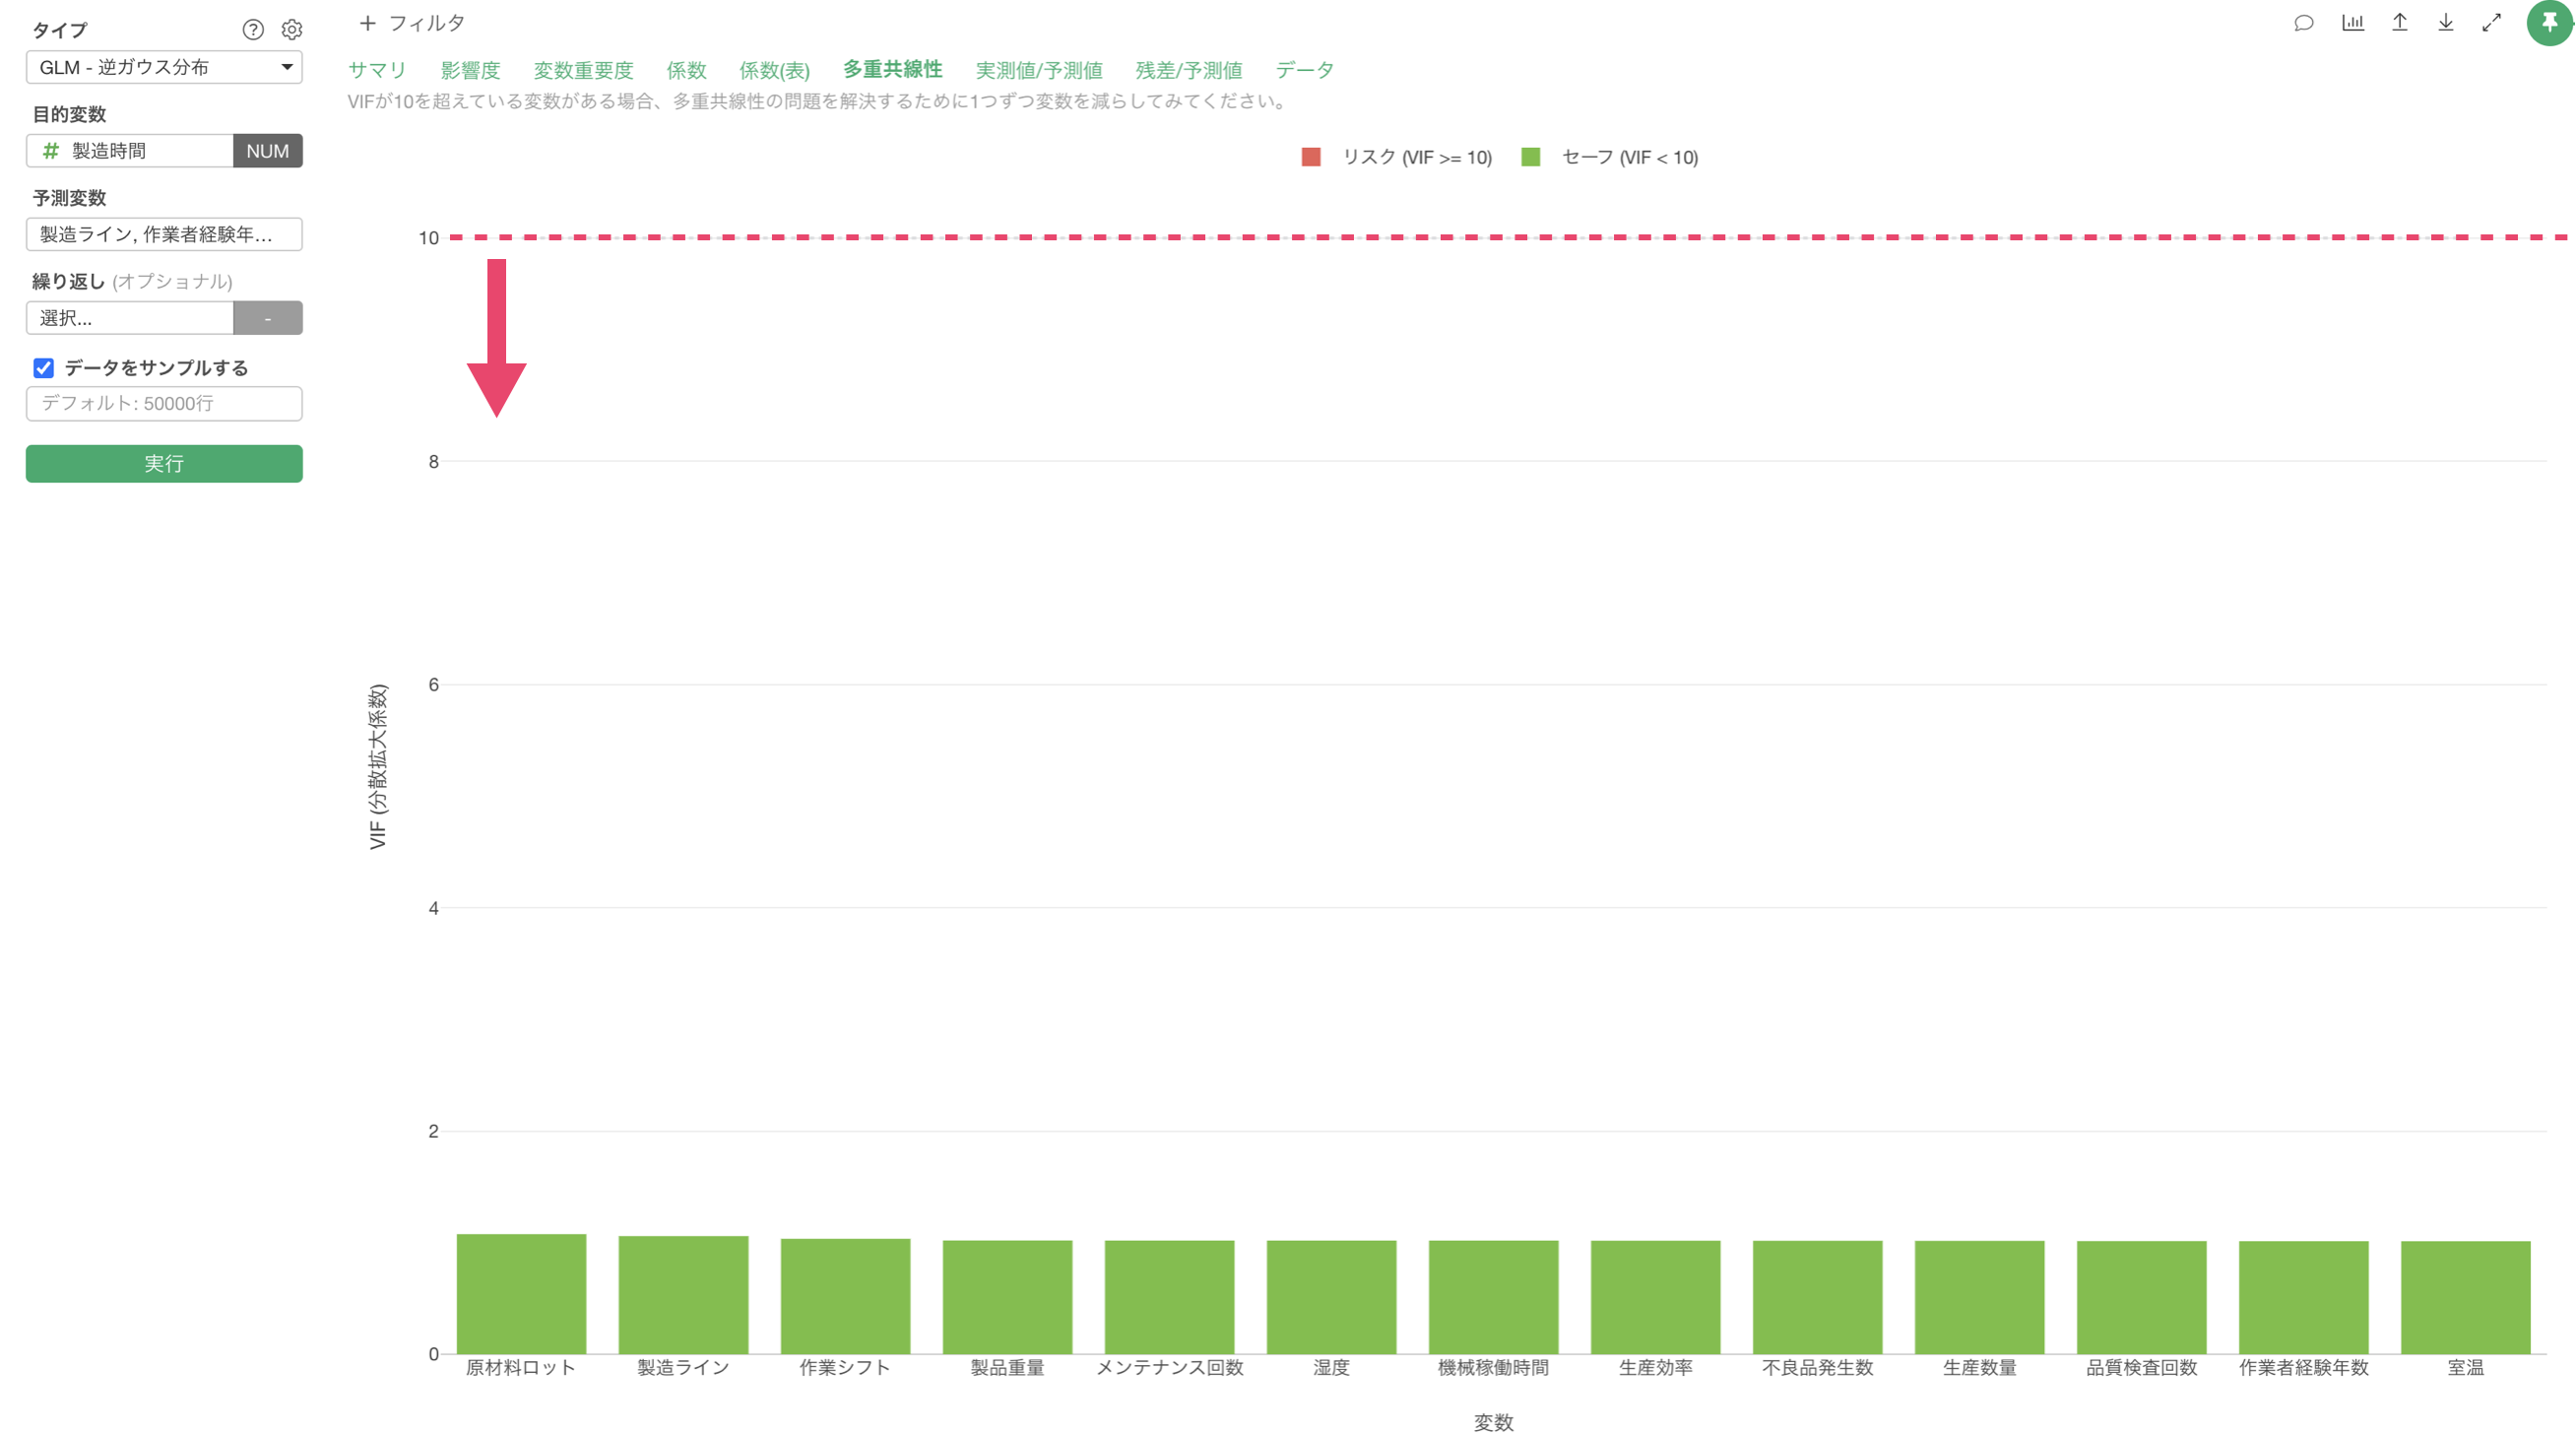Screen dimensions: 2576x1434
Task: Click the green pin icon
Action: 2549,23
